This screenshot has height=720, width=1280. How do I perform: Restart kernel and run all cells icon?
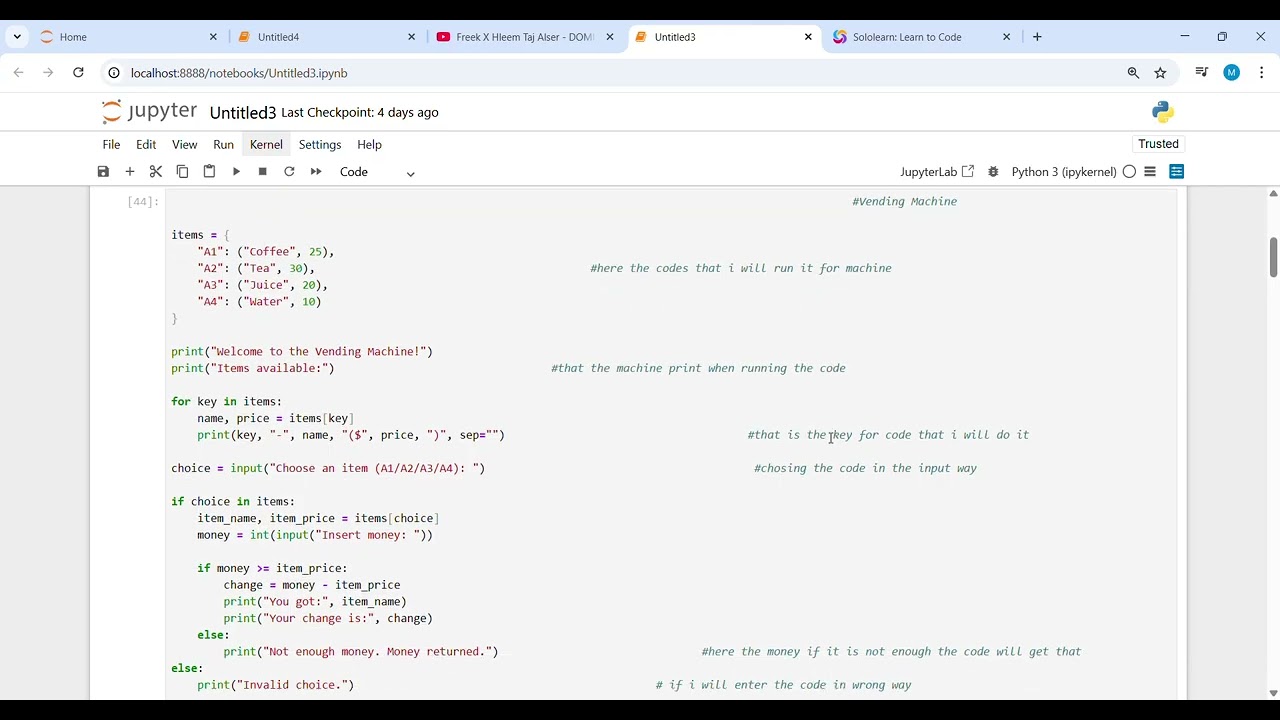tap(316, 172)
